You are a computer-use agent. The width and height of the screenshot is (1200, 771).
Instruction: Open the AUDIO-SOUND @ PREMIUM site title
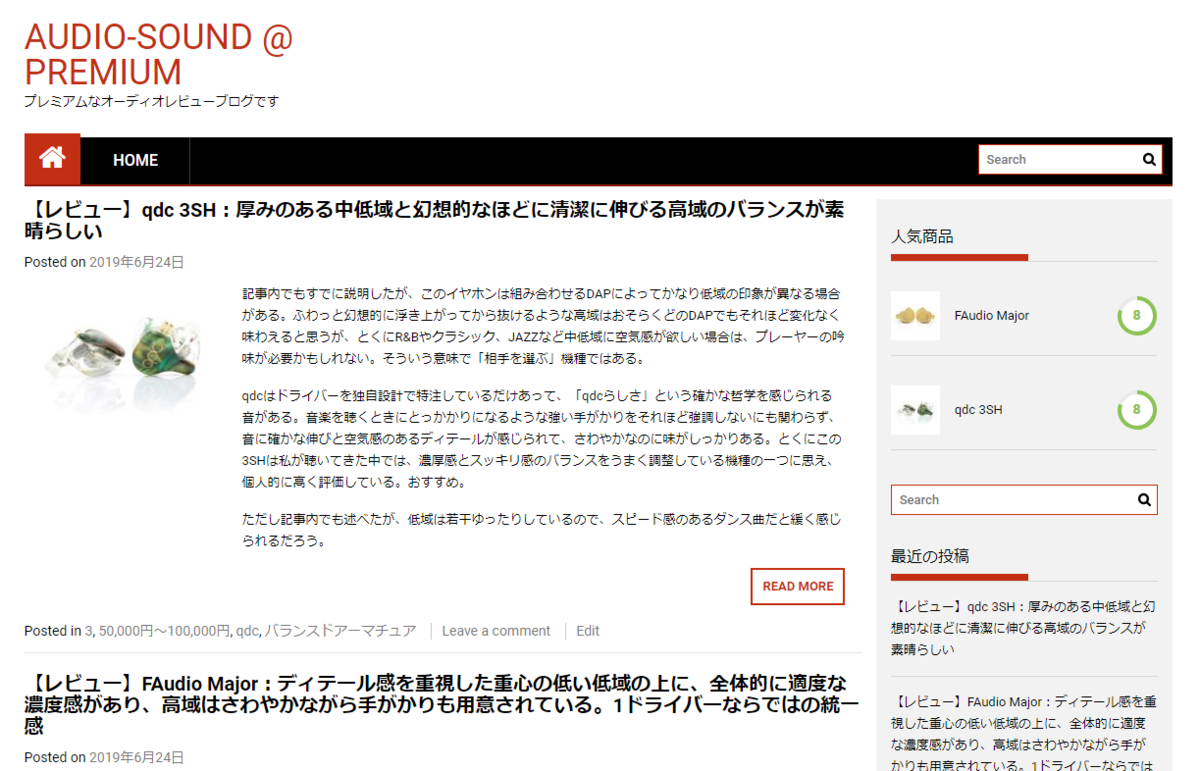tap(159, 54)
